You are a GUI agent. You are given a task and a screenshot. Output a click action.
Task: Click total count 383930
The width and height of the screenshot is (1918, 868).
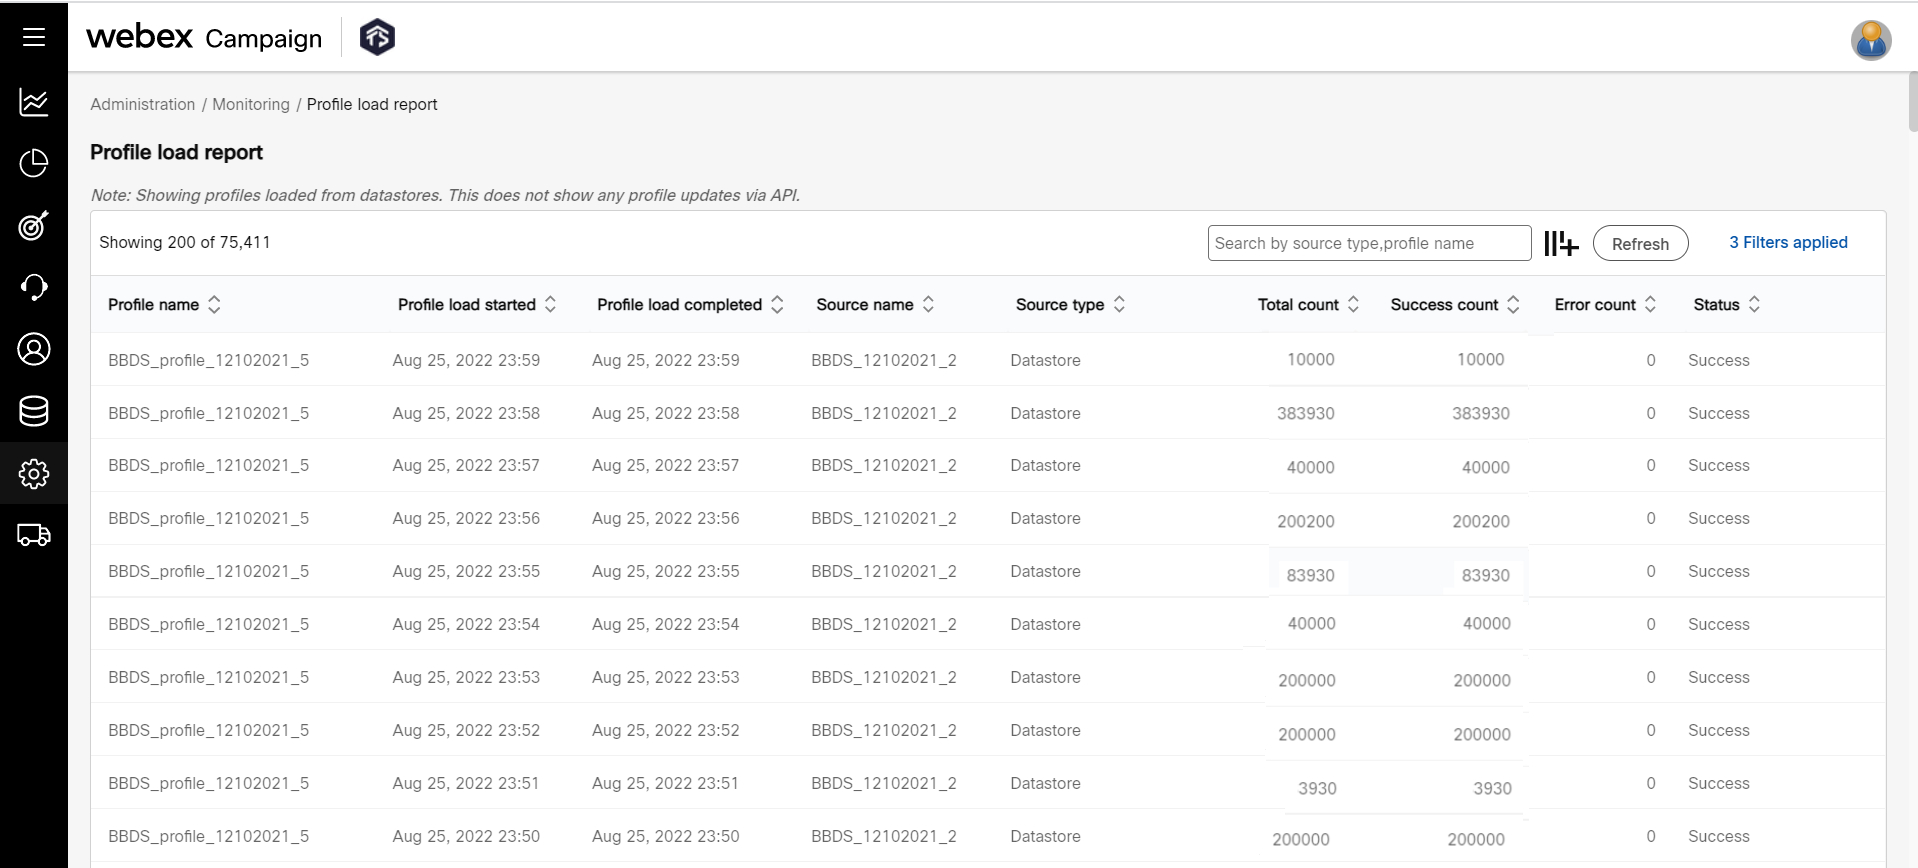click(1305, 413)
